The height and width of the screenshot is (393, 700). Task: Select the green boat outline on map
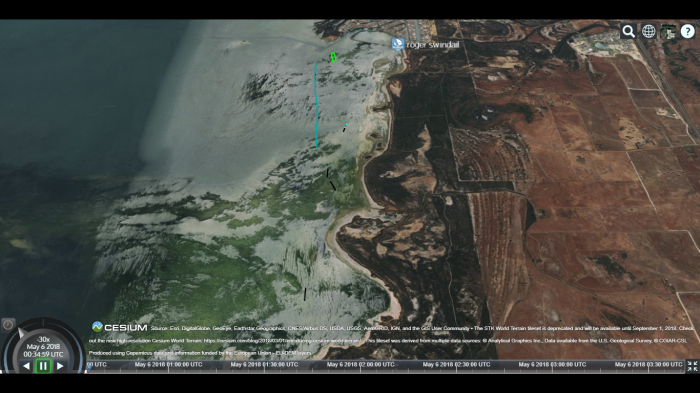[333, 57]
